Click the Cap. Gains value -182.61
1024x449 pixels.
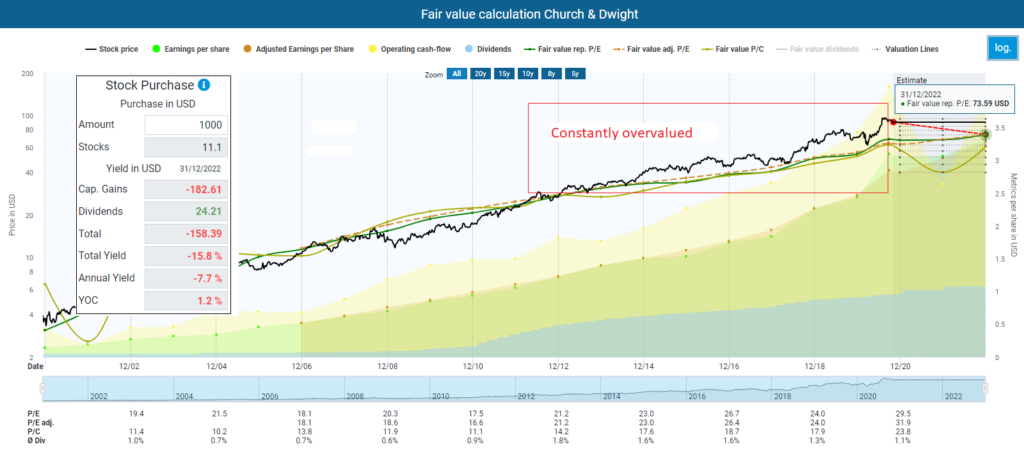[x=185, y=189]
